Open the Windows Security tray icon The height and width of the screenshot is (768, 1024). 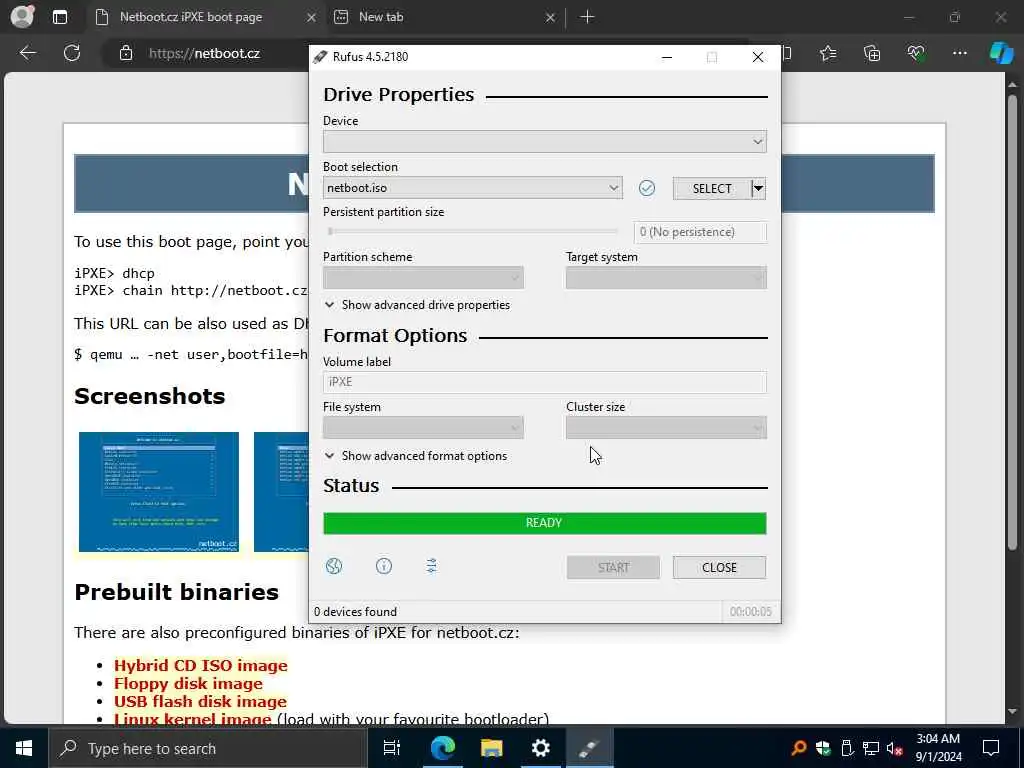coord(823,748)
